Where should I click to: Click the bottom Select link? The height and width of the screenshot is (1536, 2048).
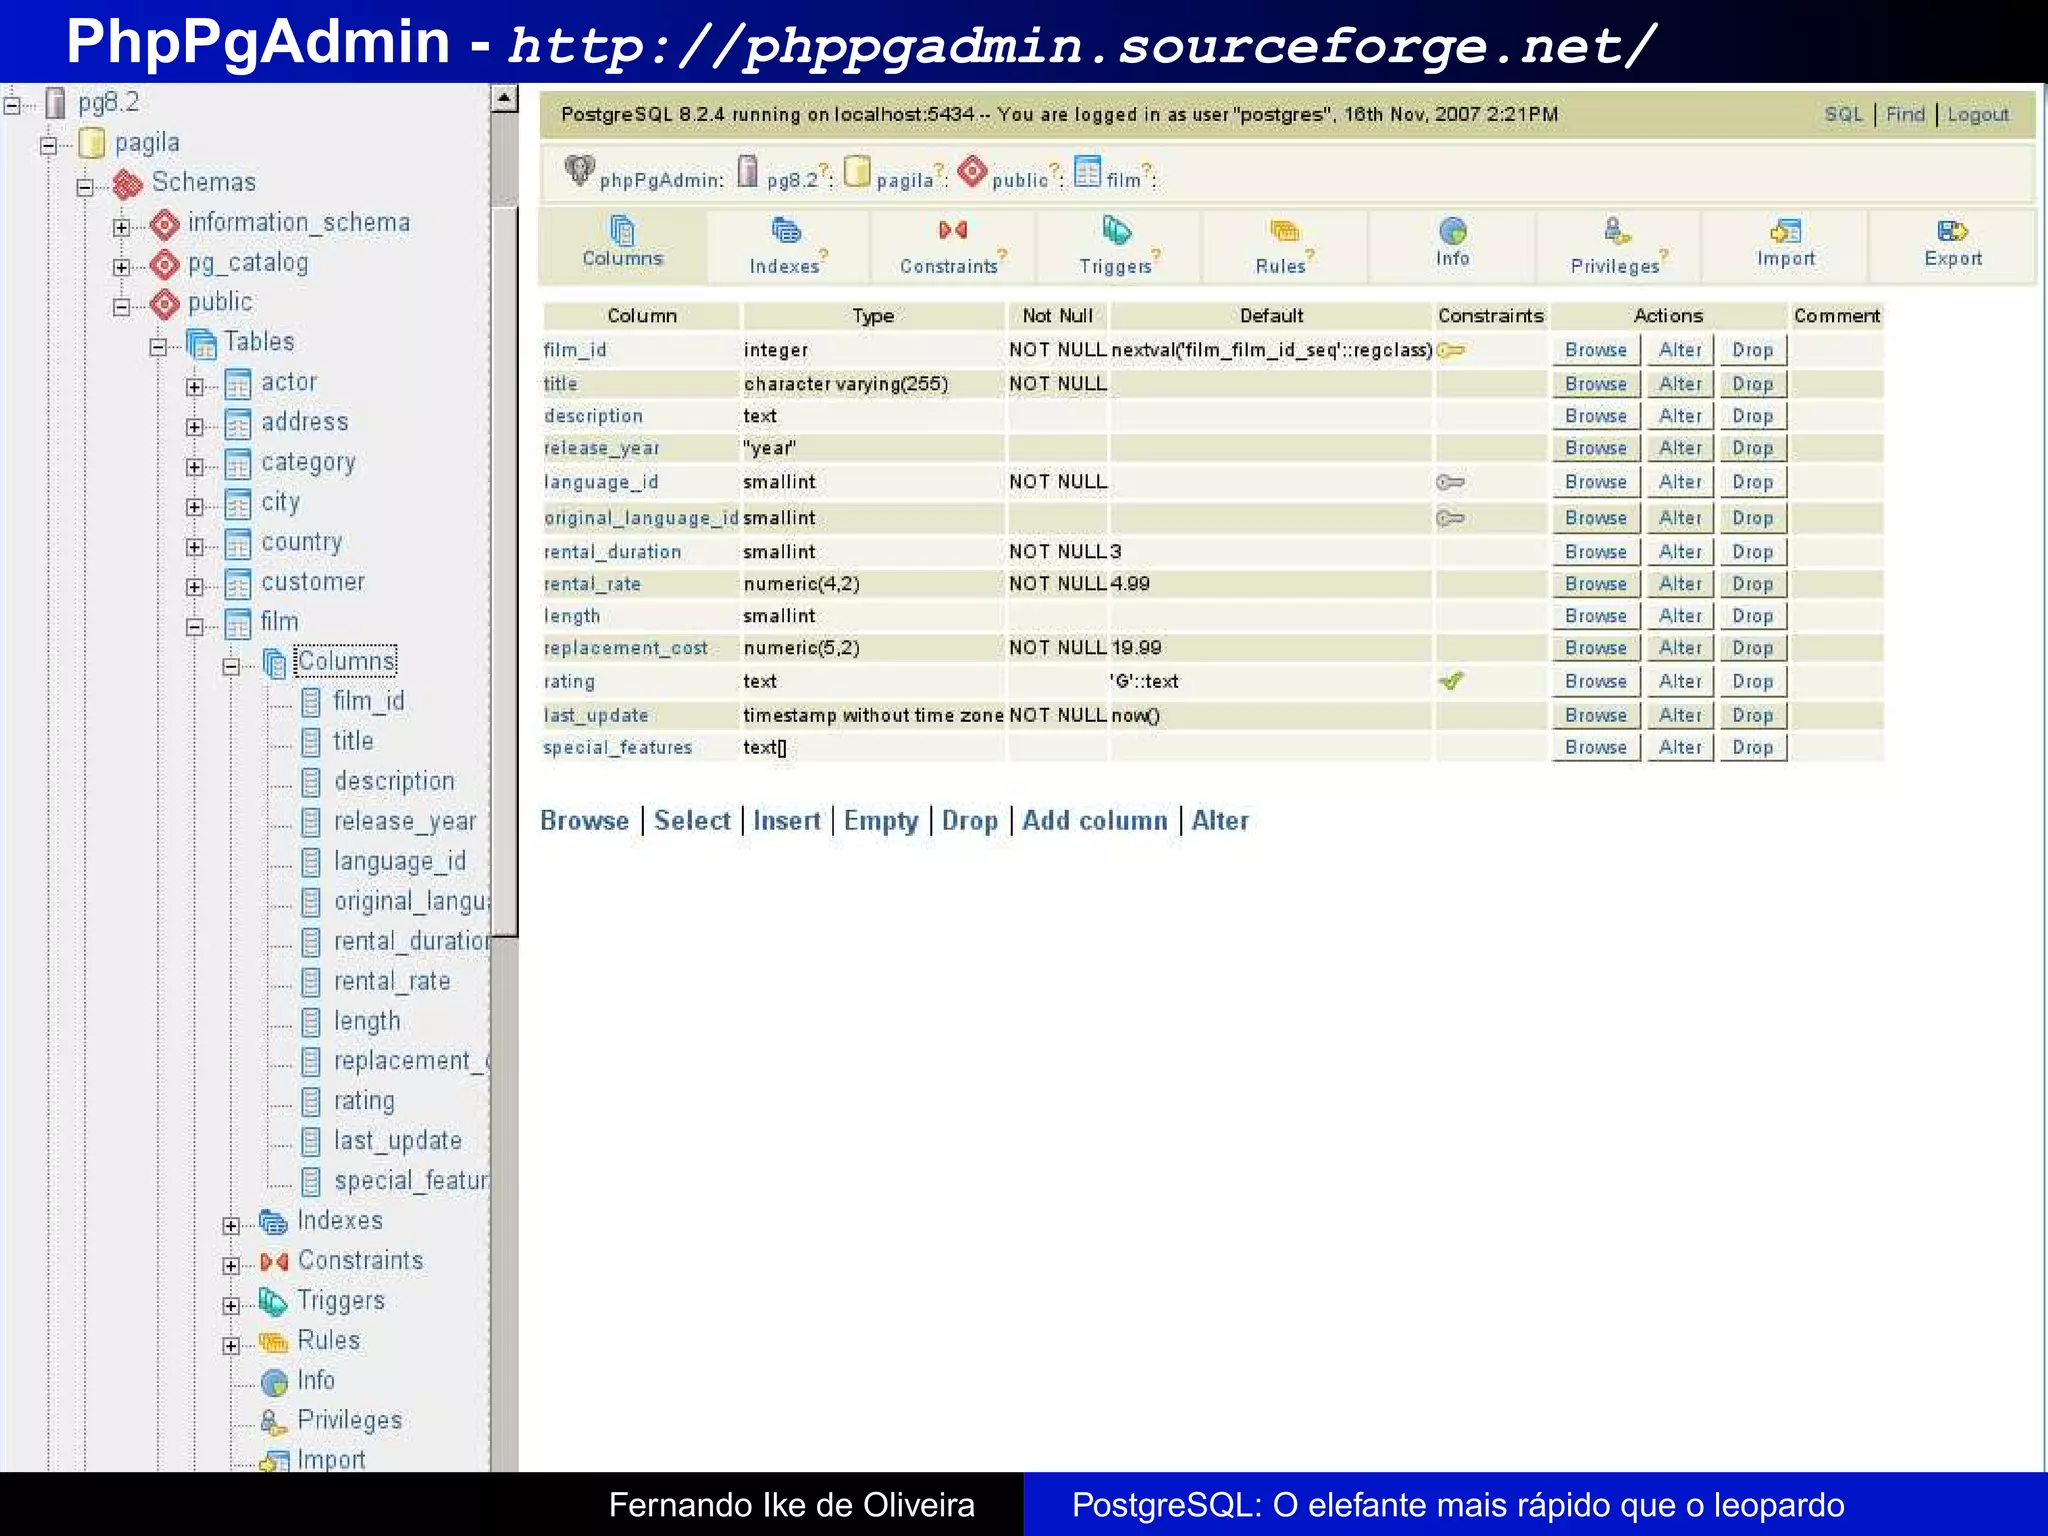pyautogui.click(x=692, y=821)
